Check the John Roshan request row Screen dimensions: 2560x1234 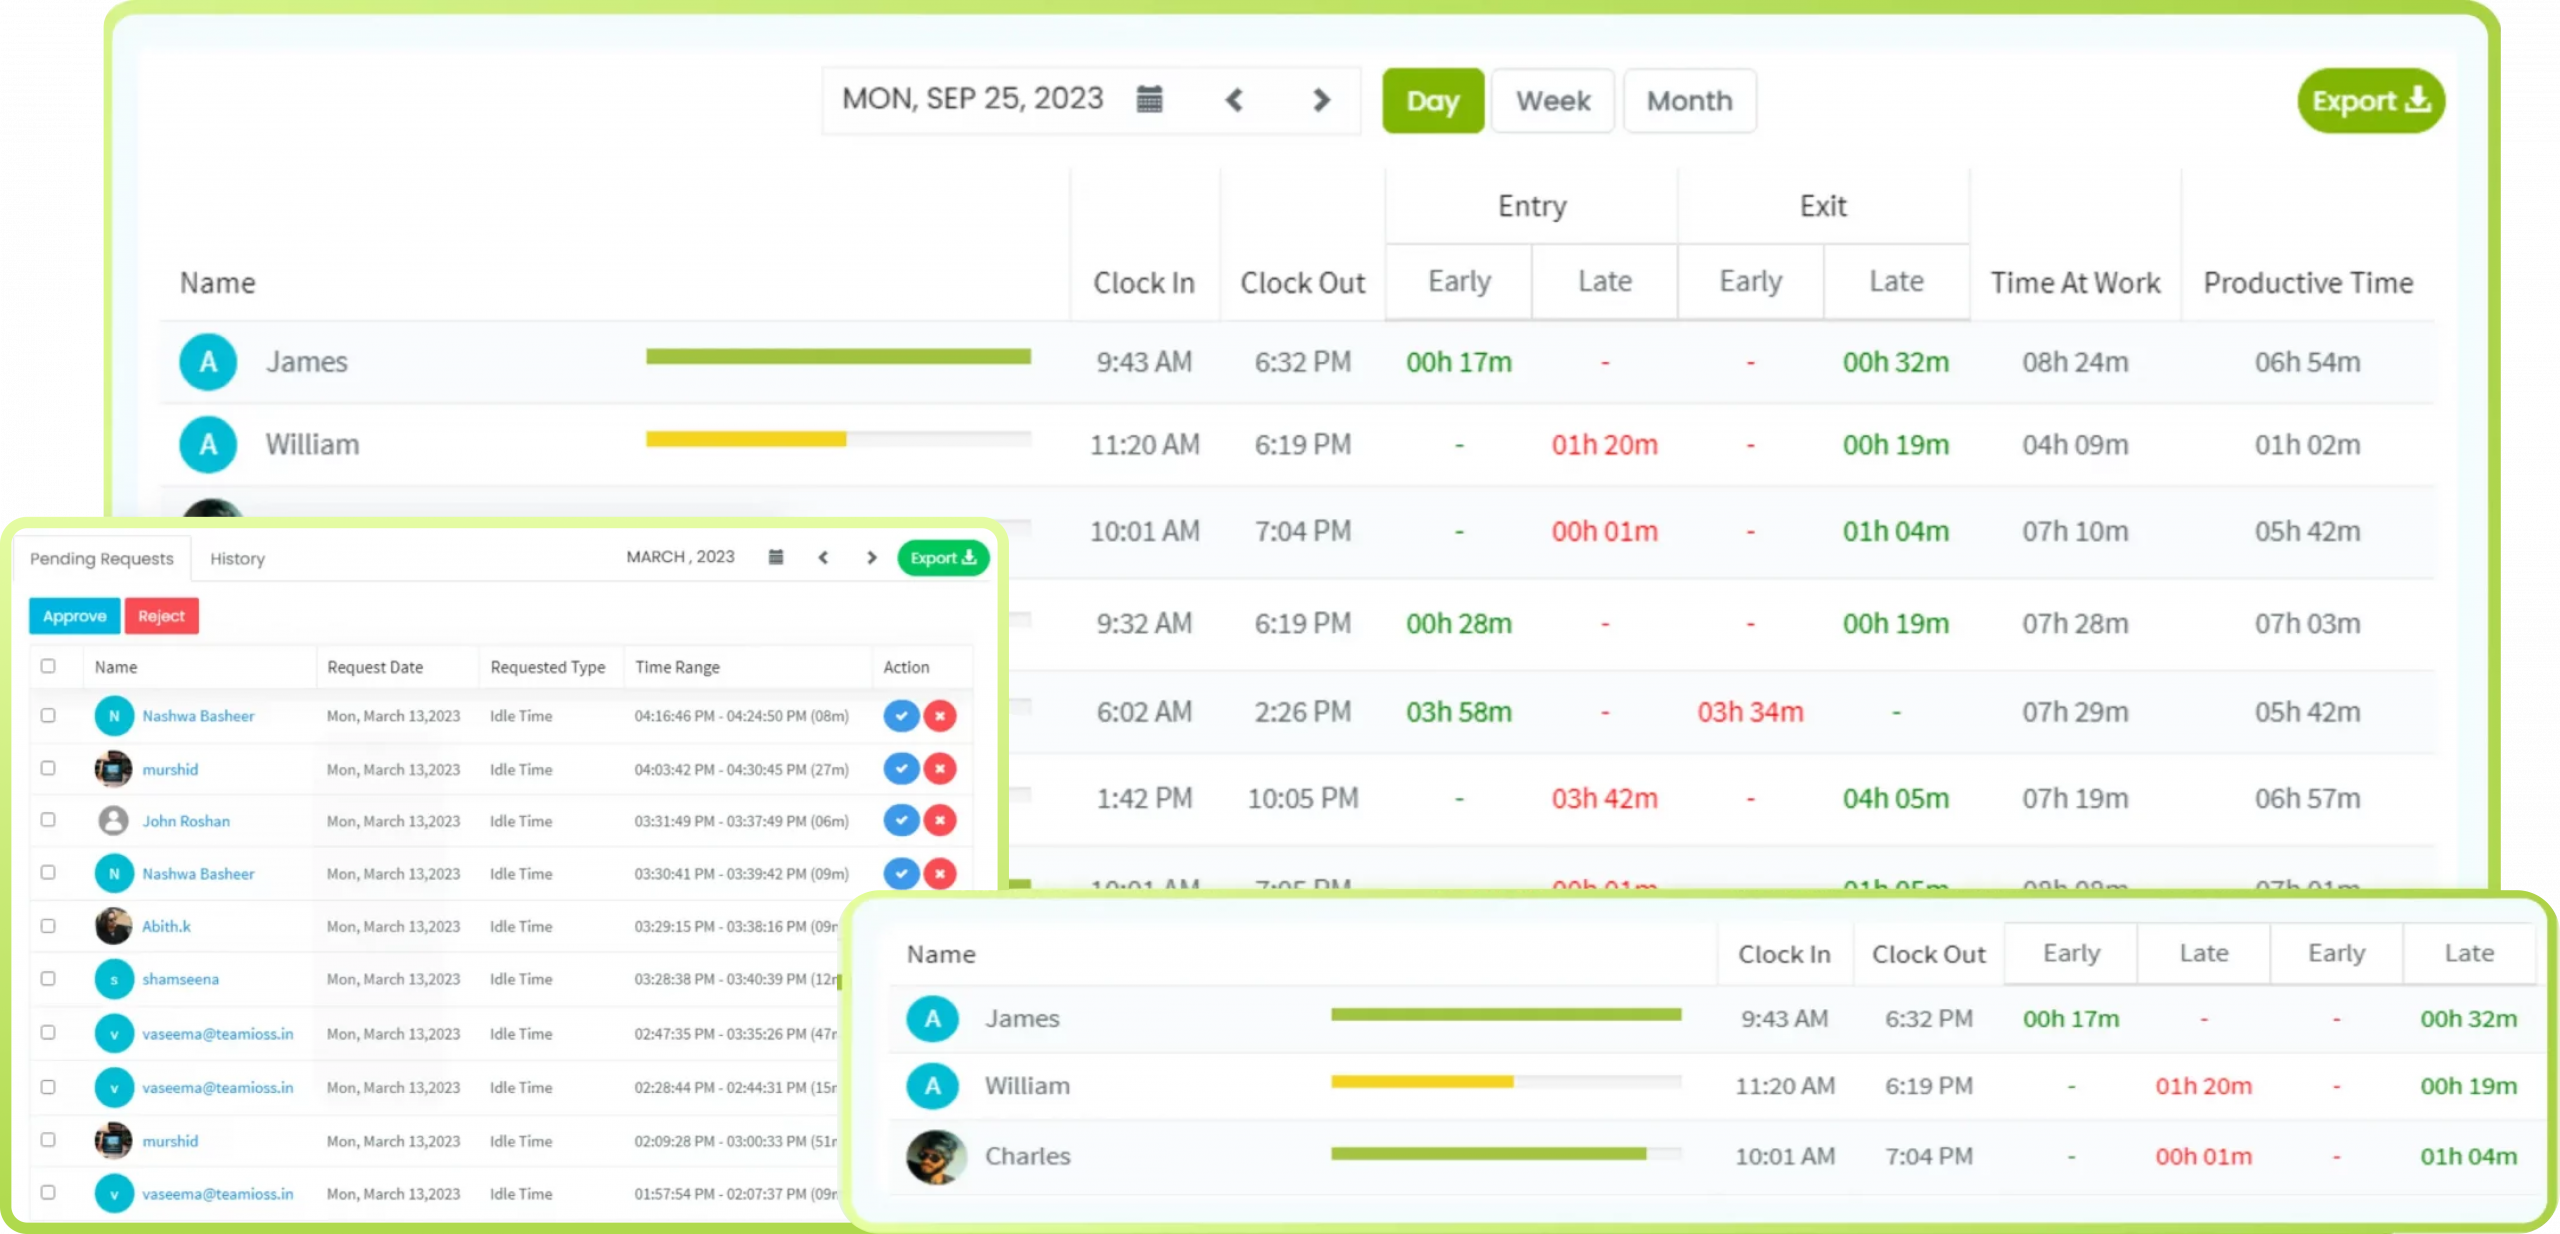[x=48, y=820]
